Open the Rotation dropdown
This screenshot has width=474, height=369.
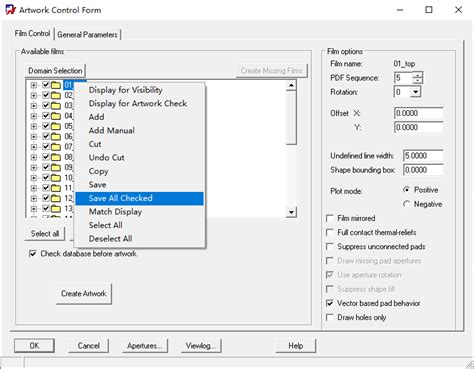point(415,92)
